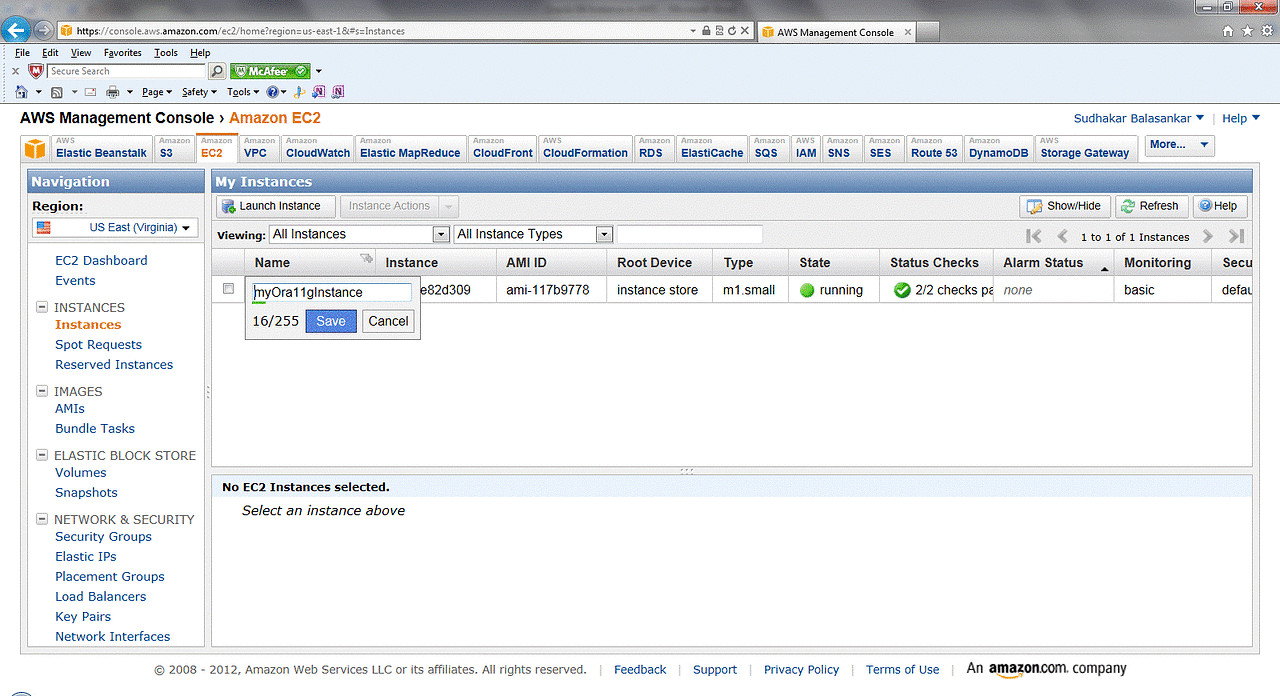Go back with the browser Back arrow

click(x=16, y=30)
